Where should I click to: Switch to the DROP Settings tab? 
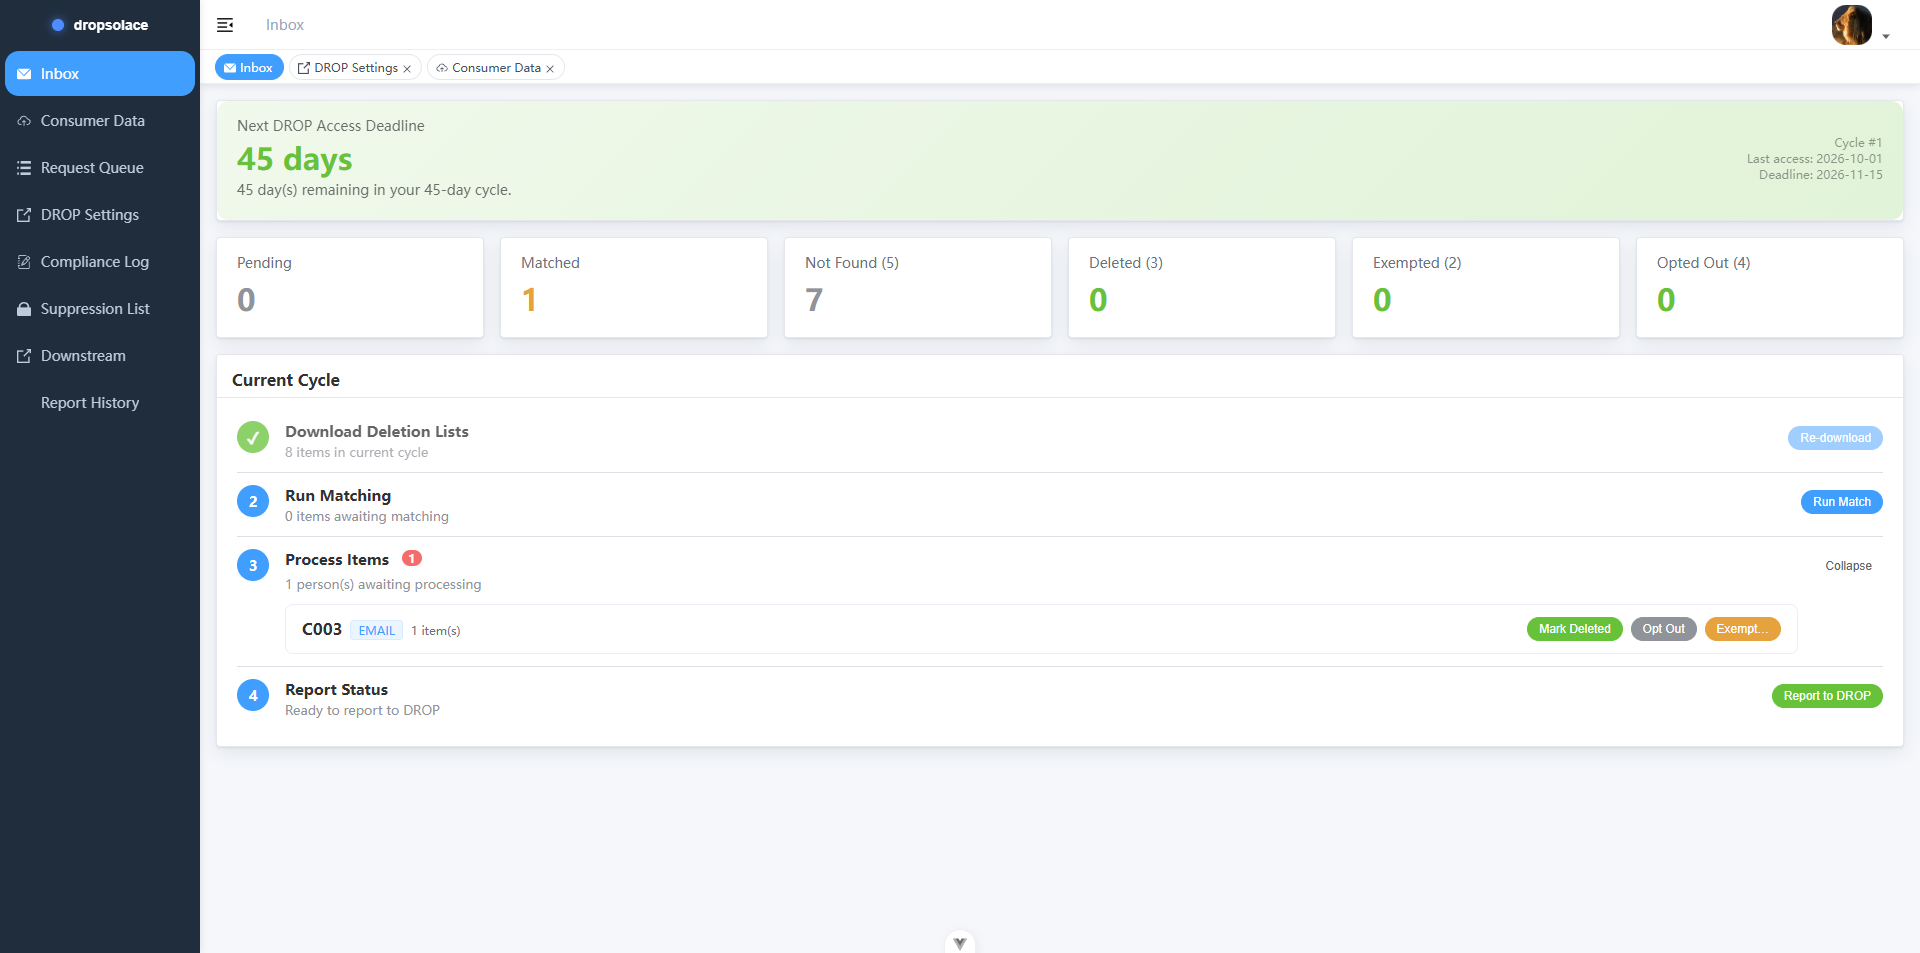pos(355,67)
